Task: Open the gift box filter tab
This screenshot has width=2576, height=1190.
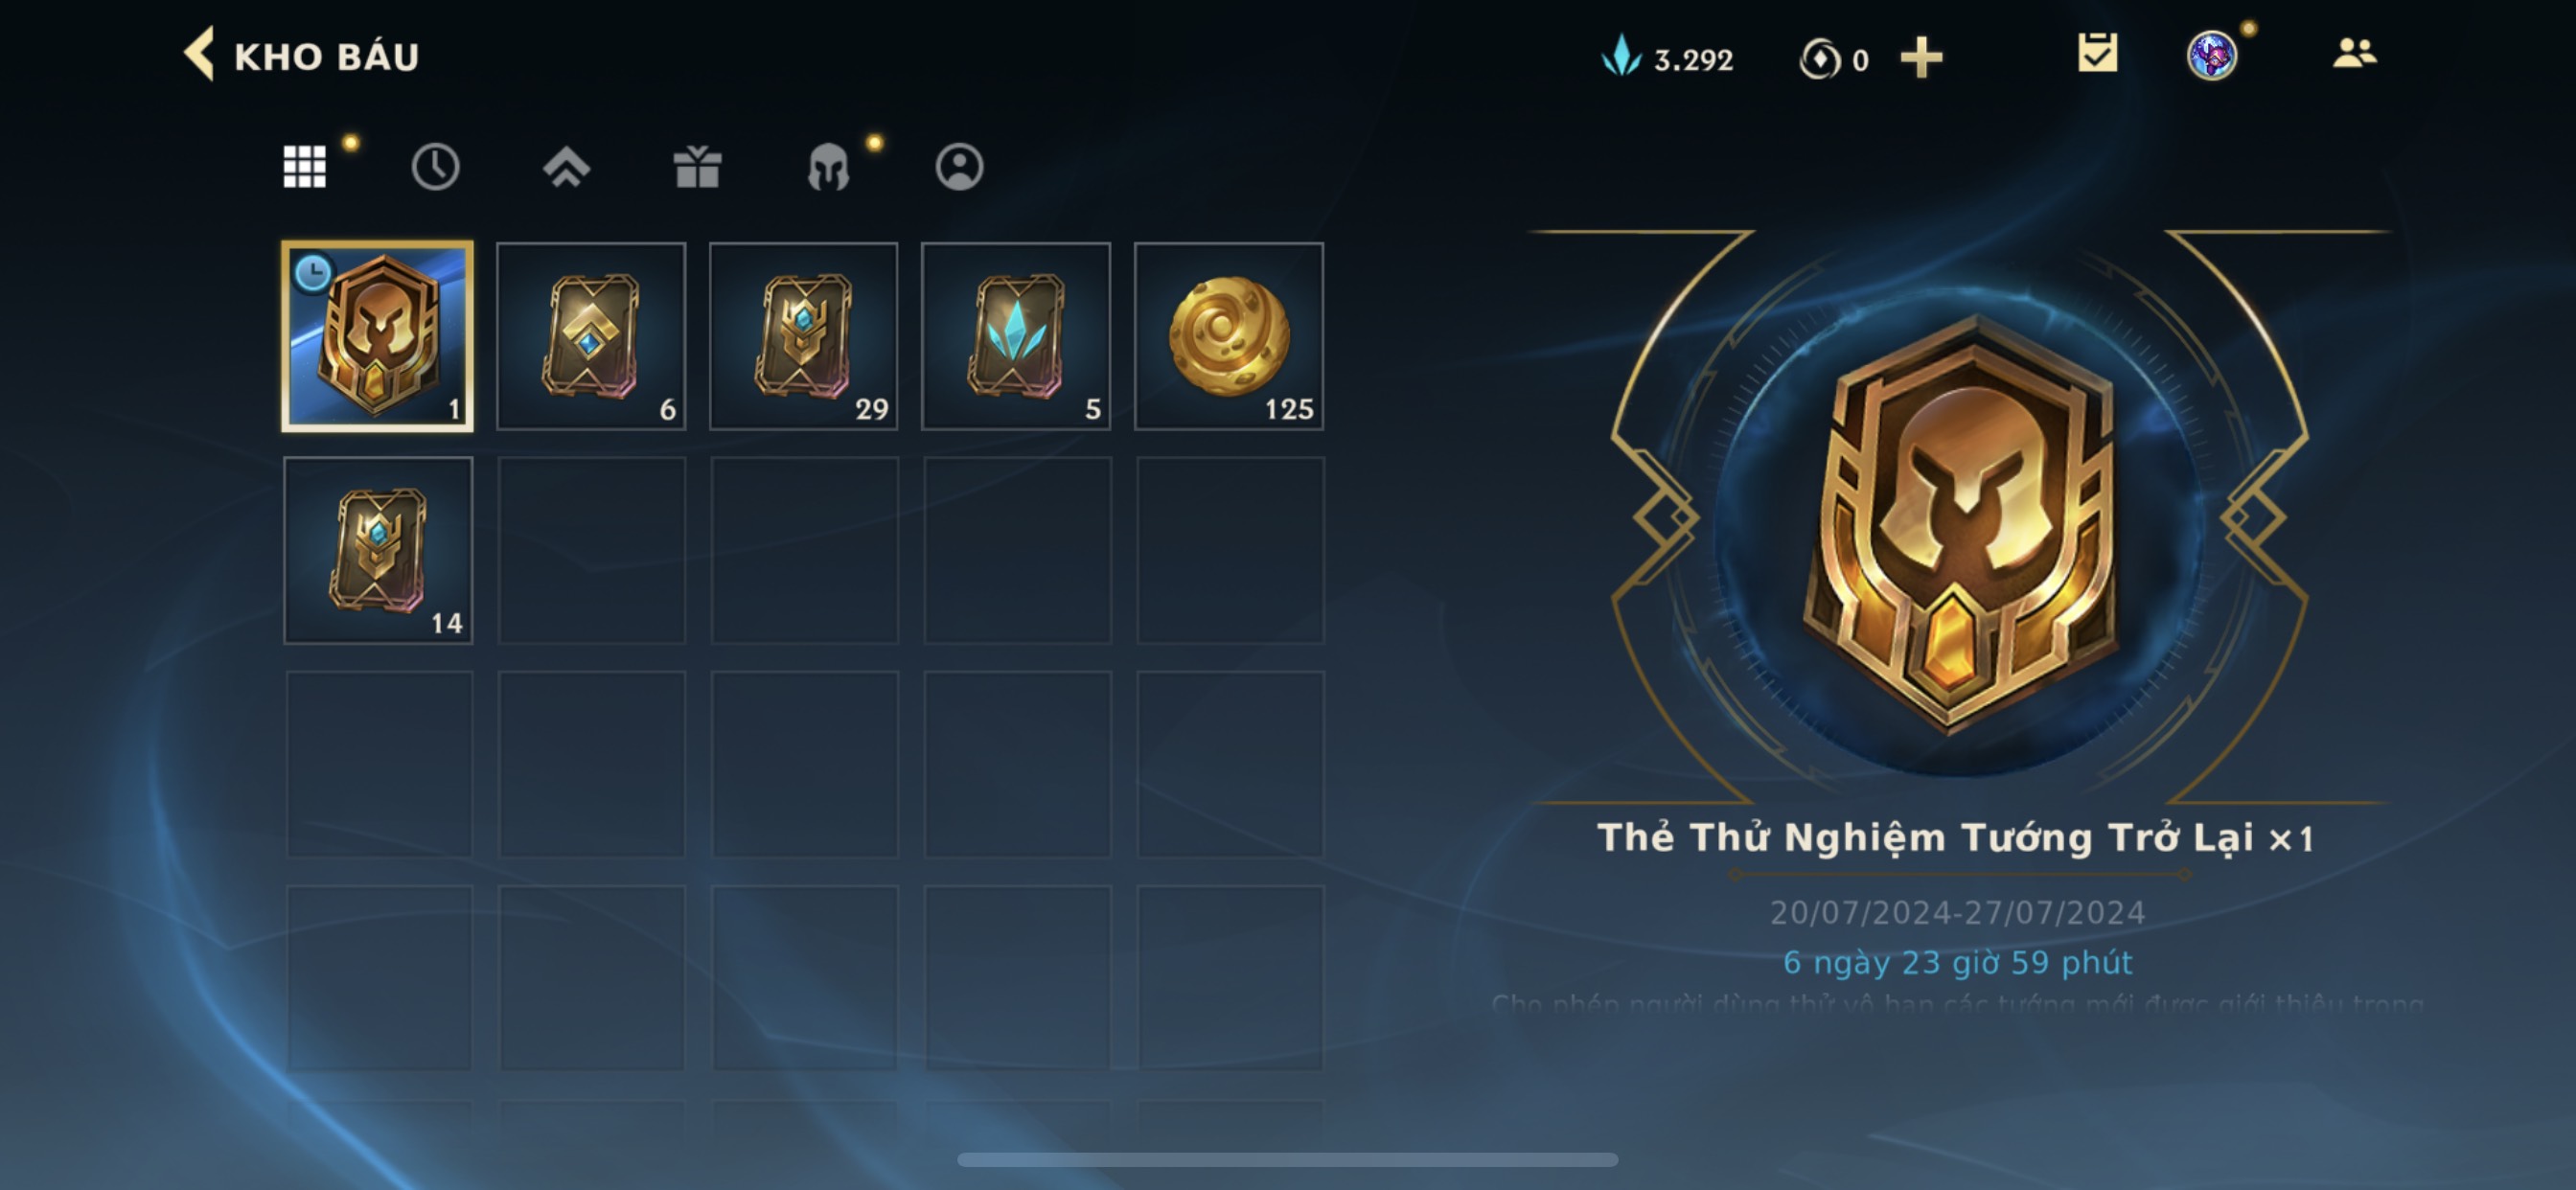Action: [697, 167]
